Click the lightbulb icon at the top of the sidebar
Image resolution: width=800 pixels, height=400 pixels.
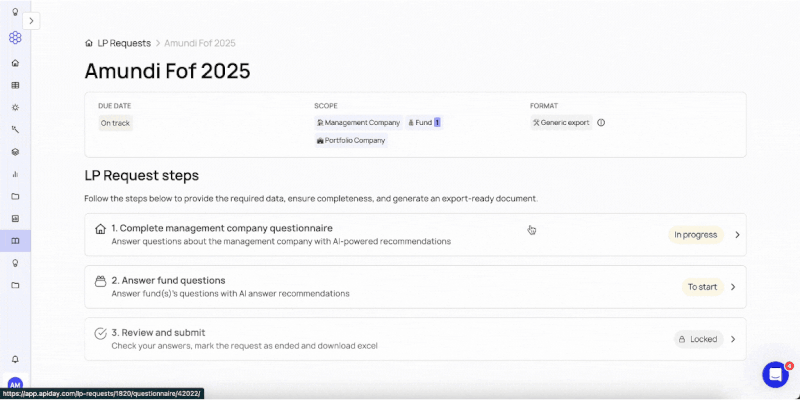15,11
